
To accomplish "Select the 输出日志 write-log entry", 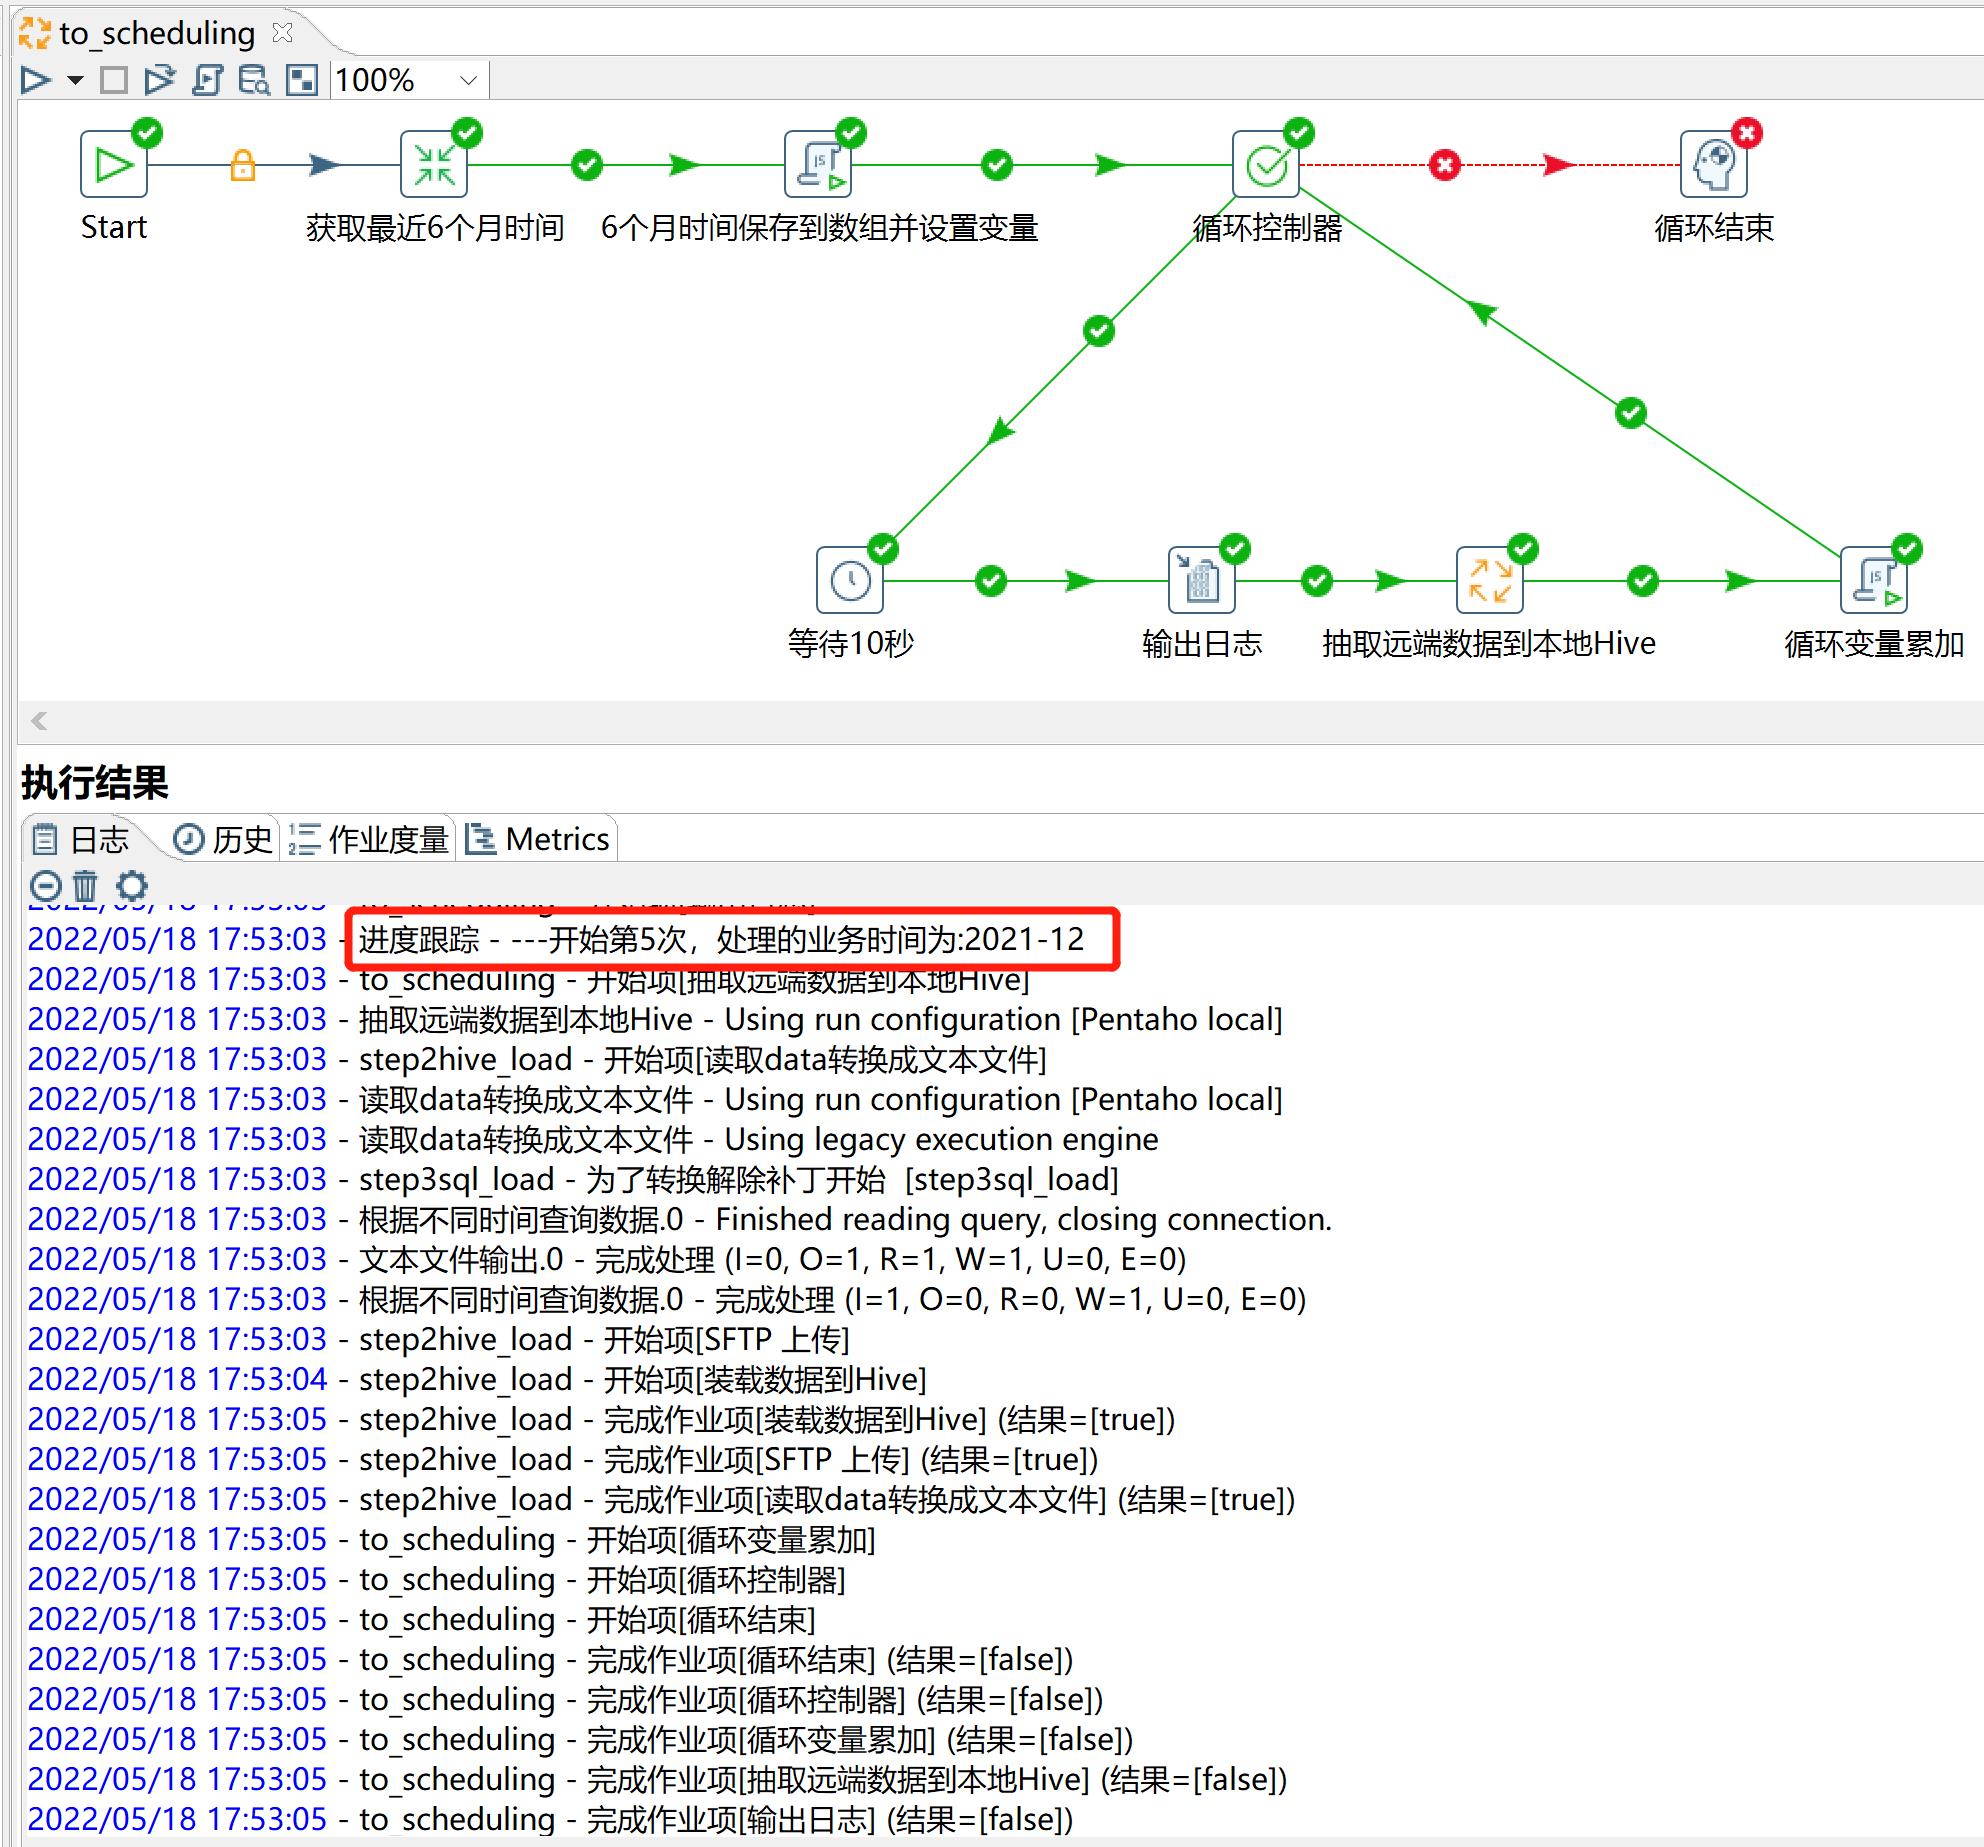I will (1202, 580).
